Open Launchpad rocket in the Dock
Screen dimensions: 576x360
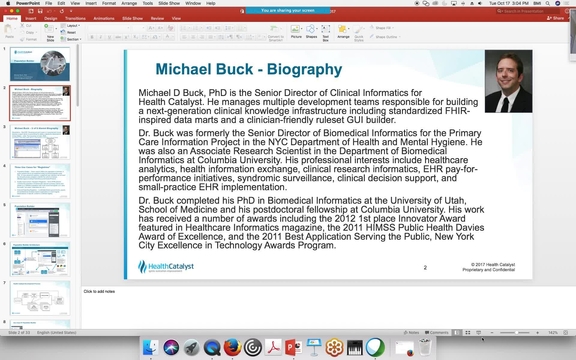191,347
